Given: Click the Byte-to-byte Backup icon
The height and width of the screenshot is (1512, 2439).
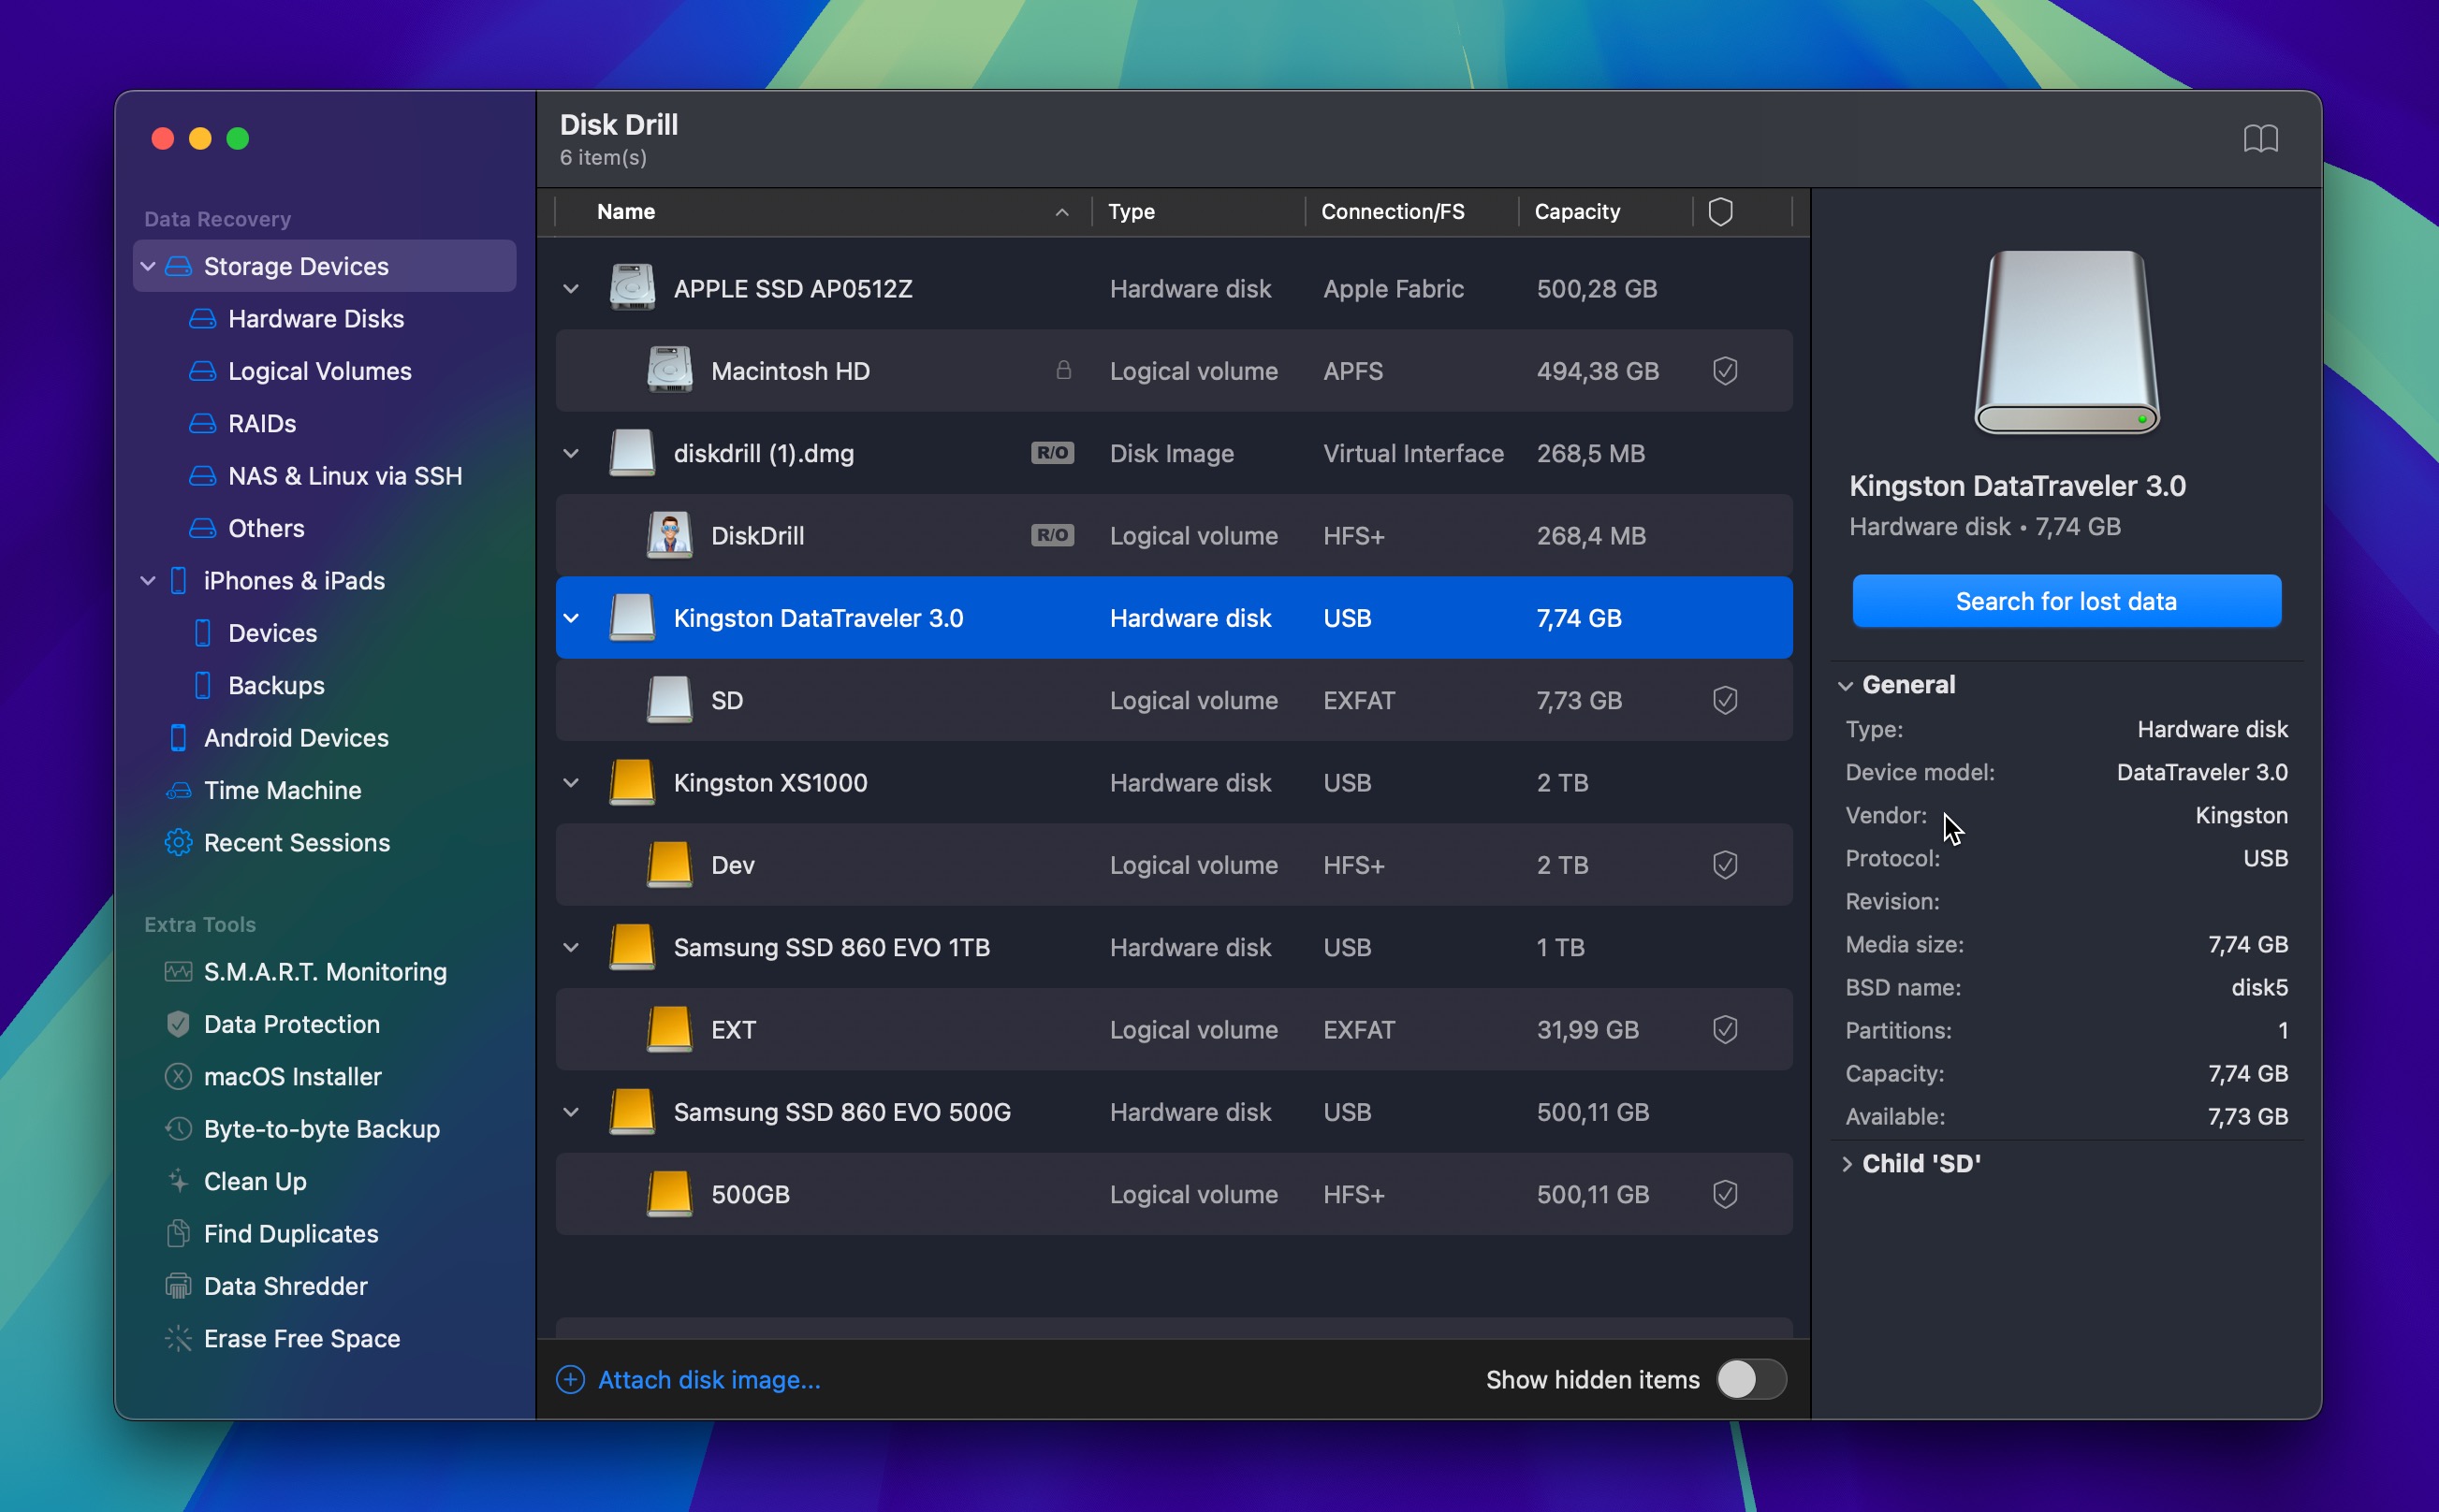Looking at the screenshot, I should (174, 1128).
